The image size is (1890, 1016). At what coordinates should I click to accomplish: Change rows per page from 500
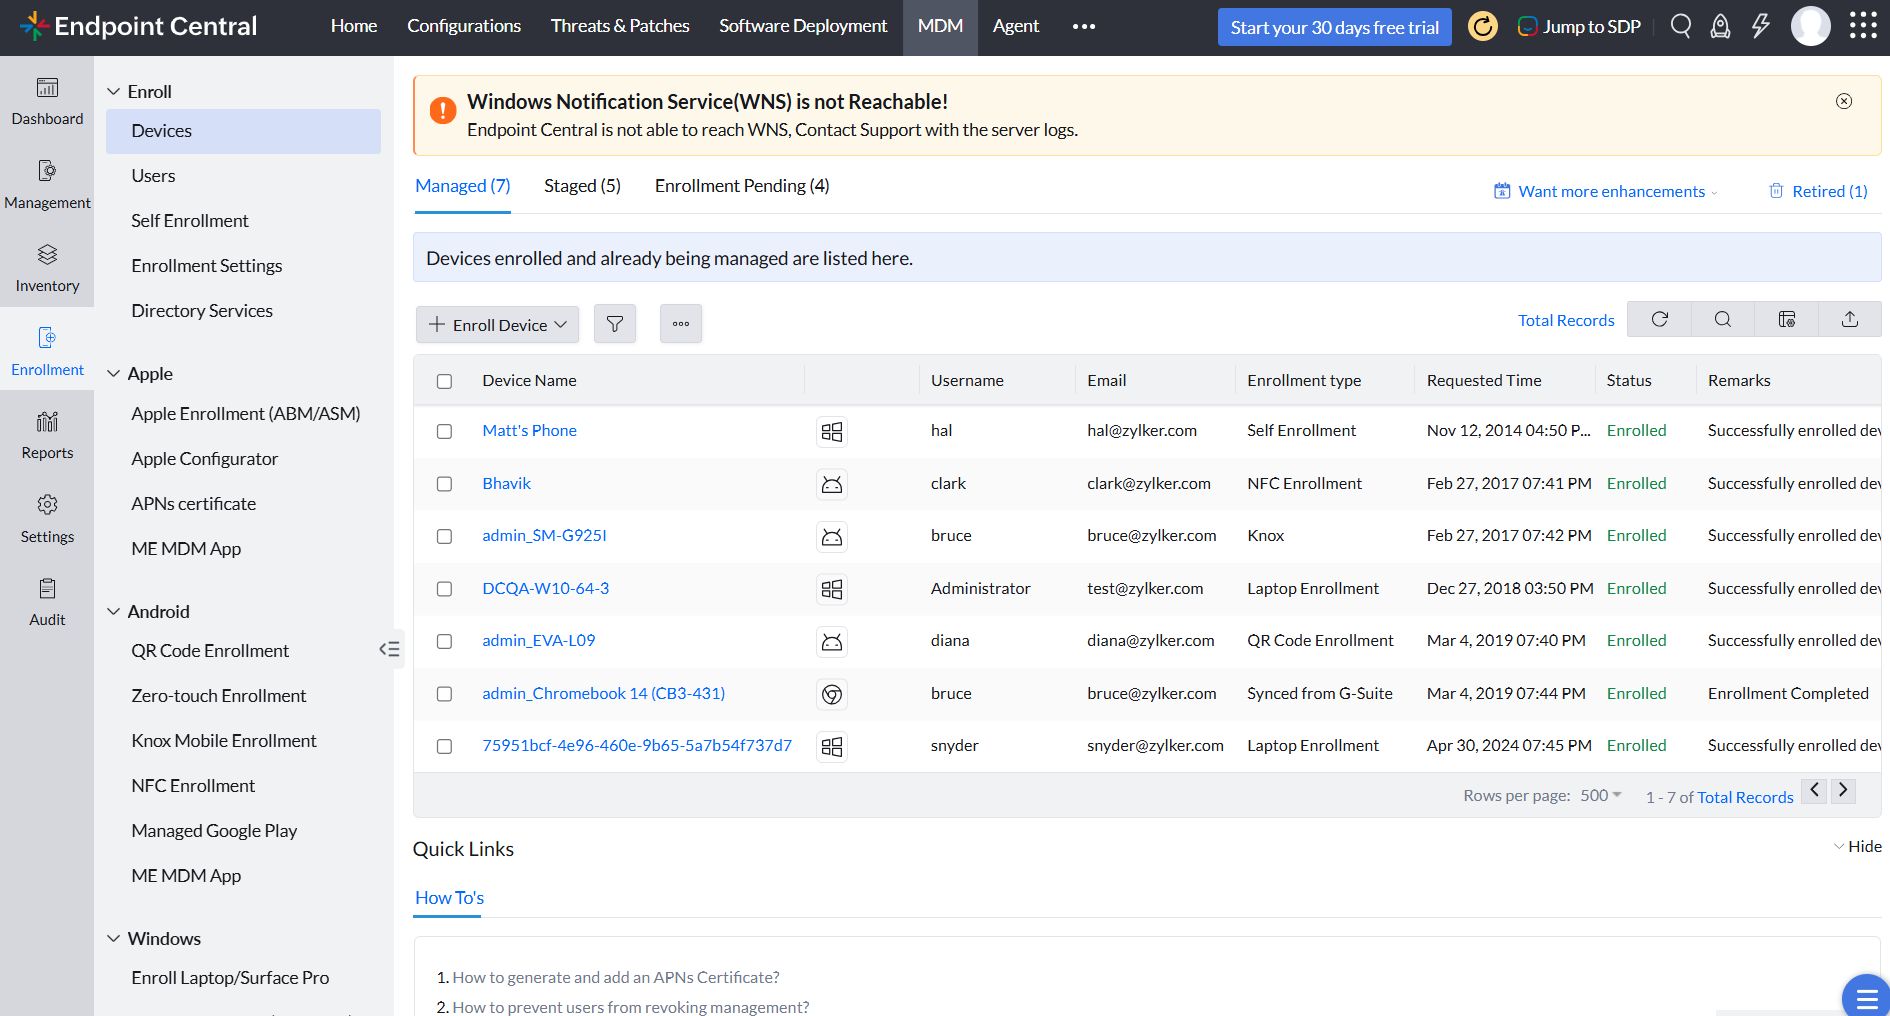(x=1601, y=795)
